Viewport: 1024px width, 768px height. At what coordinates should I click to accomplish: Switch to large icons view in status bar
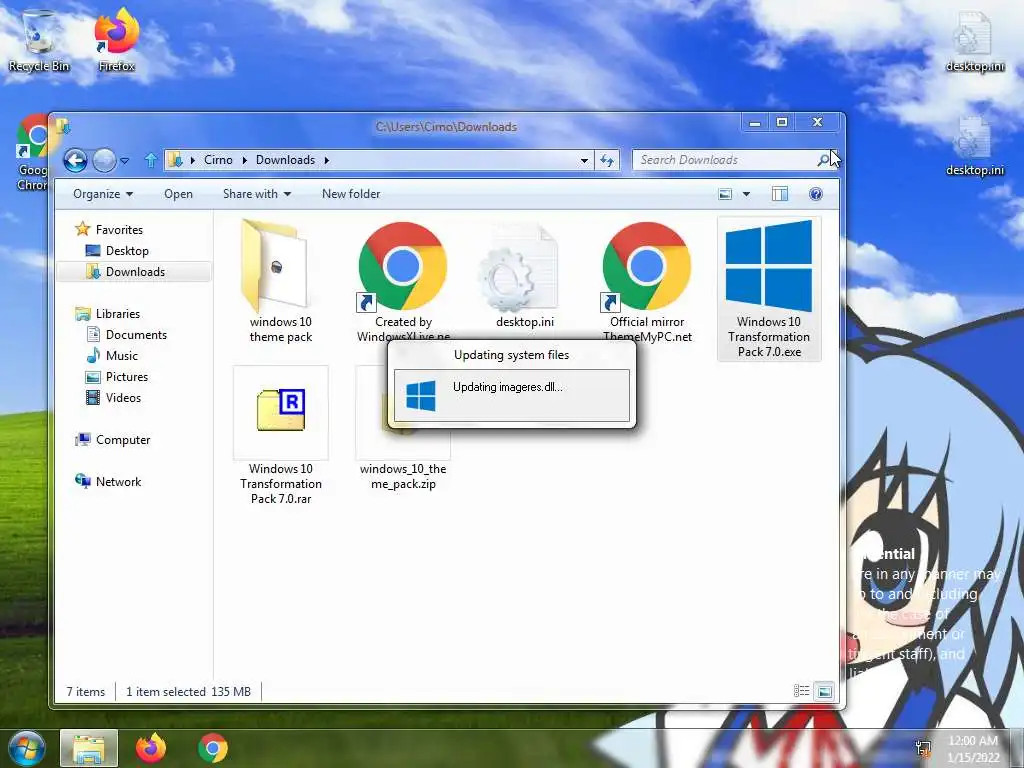[x=824, y=691]
